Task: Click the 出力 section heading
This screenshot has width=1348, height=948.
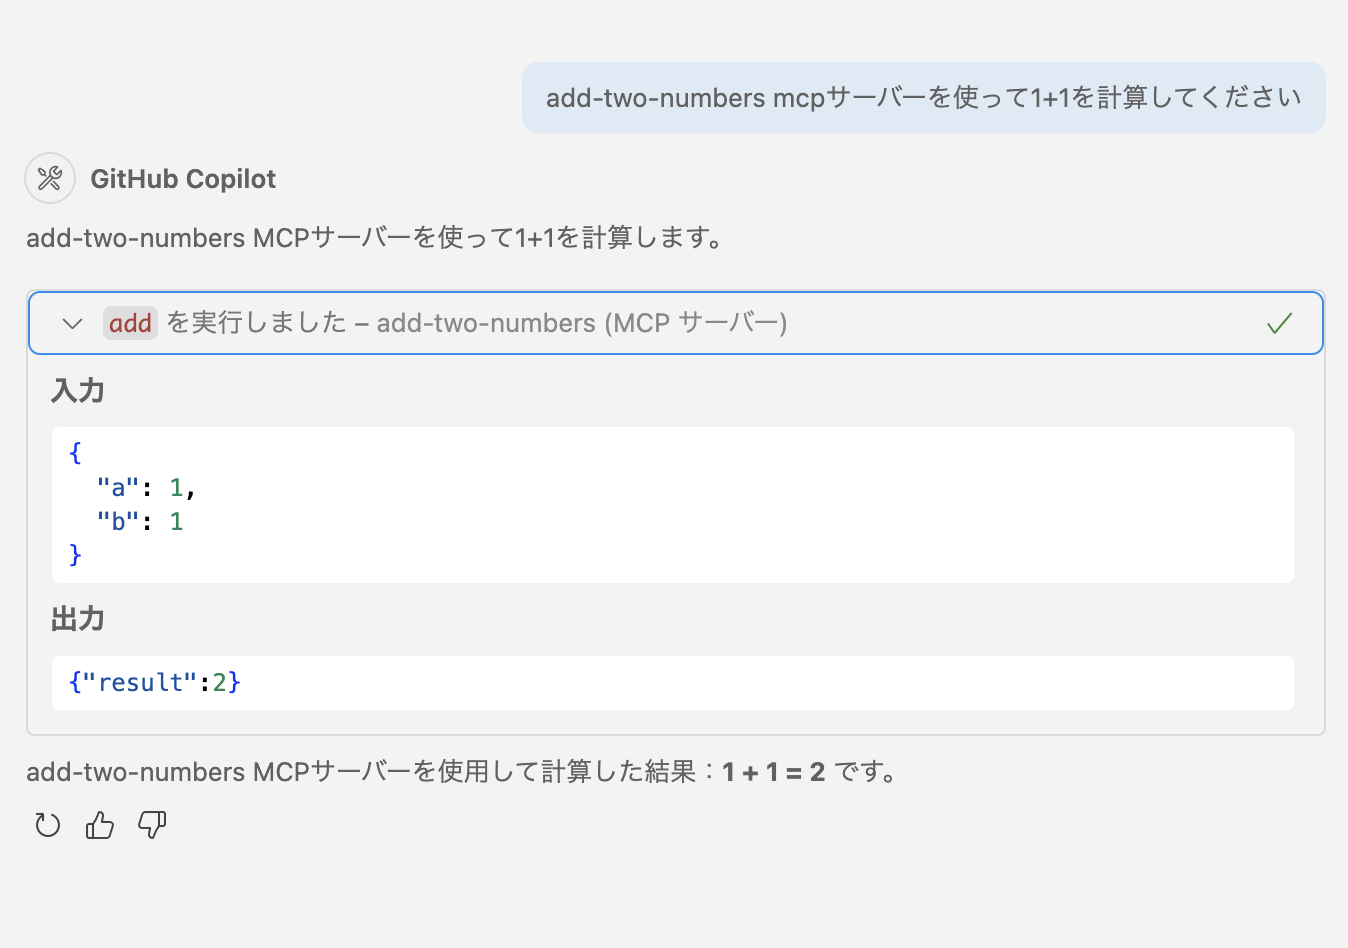Action: coord(77,619)
